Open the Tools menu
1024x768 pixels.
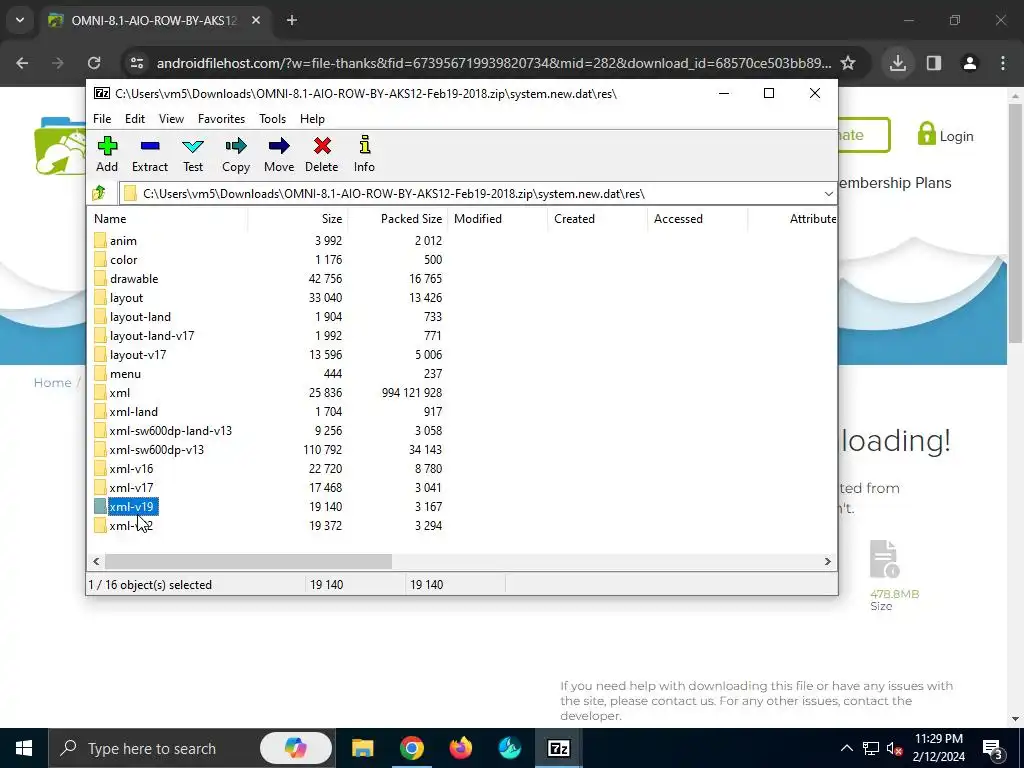point(272,119)
